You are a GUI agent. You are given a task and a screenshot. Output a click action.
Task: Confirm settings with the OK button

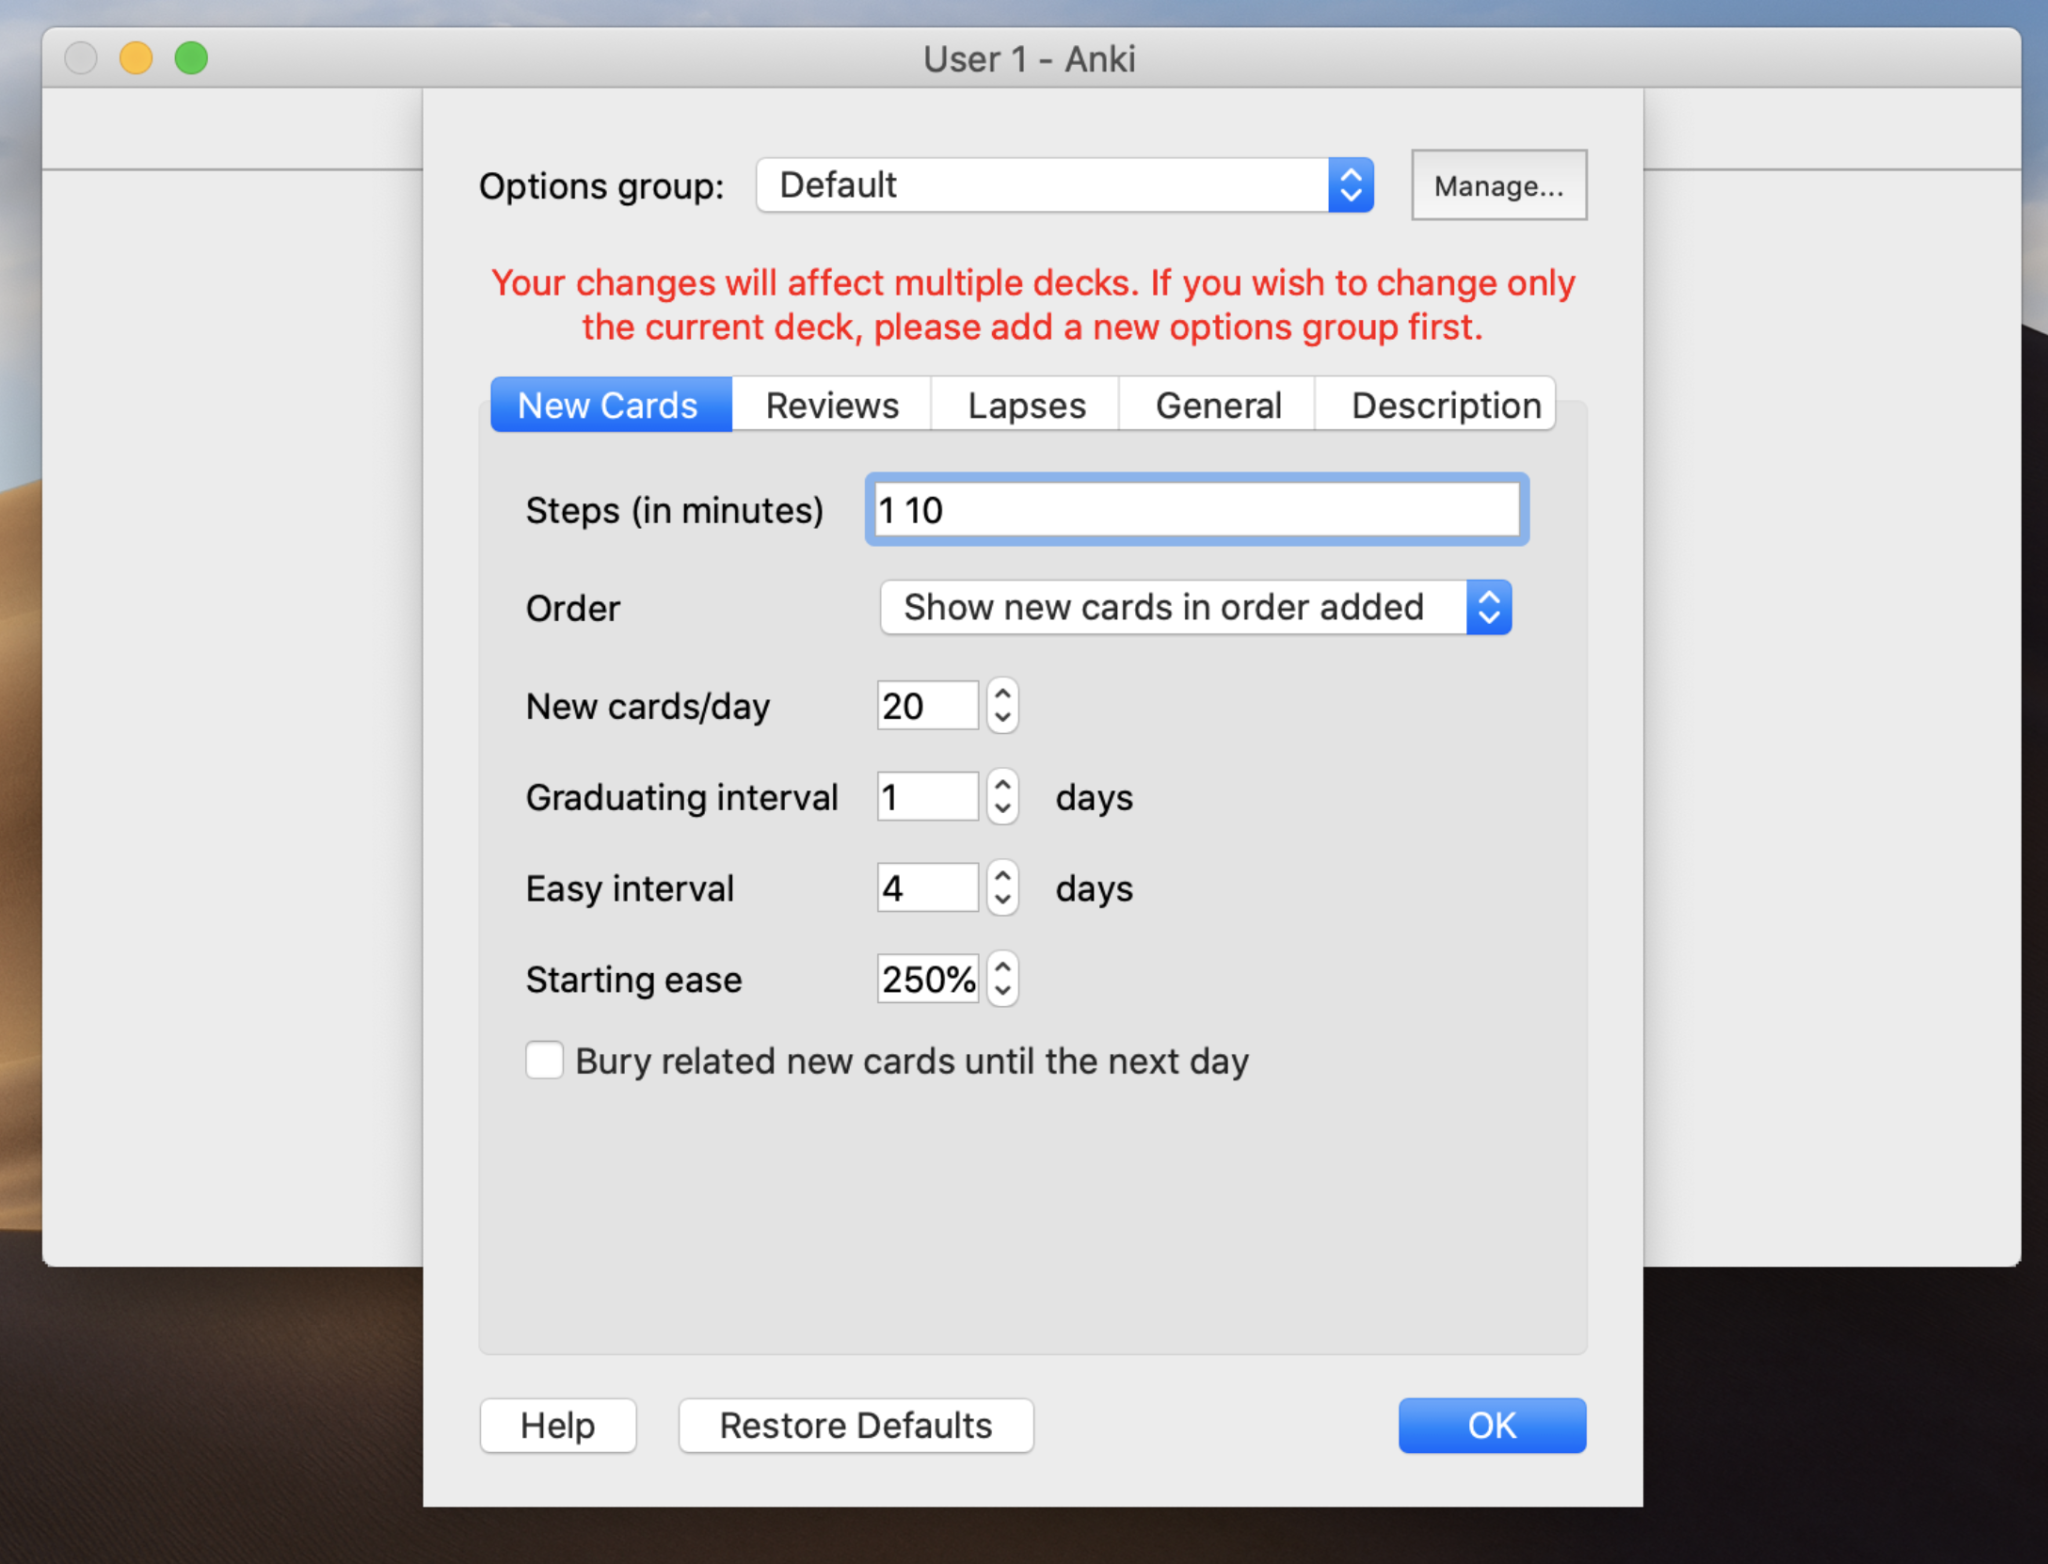coord(1491,1424)
